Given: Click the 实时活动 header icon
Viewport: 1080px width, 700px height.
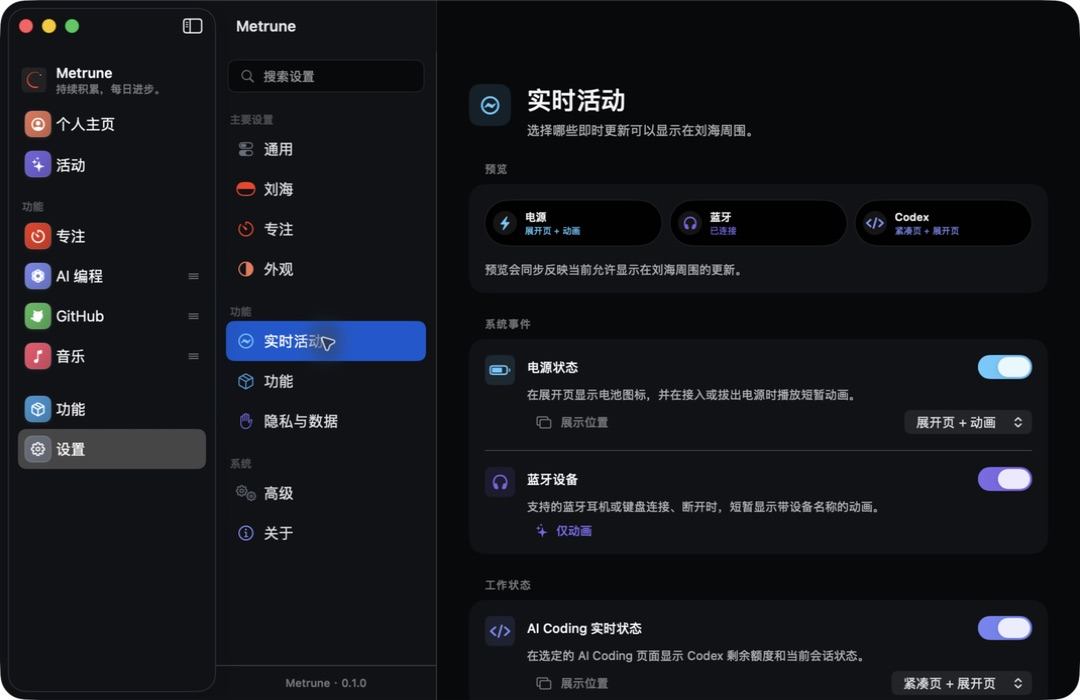Looking at the screenshot, I should [490, 105].
